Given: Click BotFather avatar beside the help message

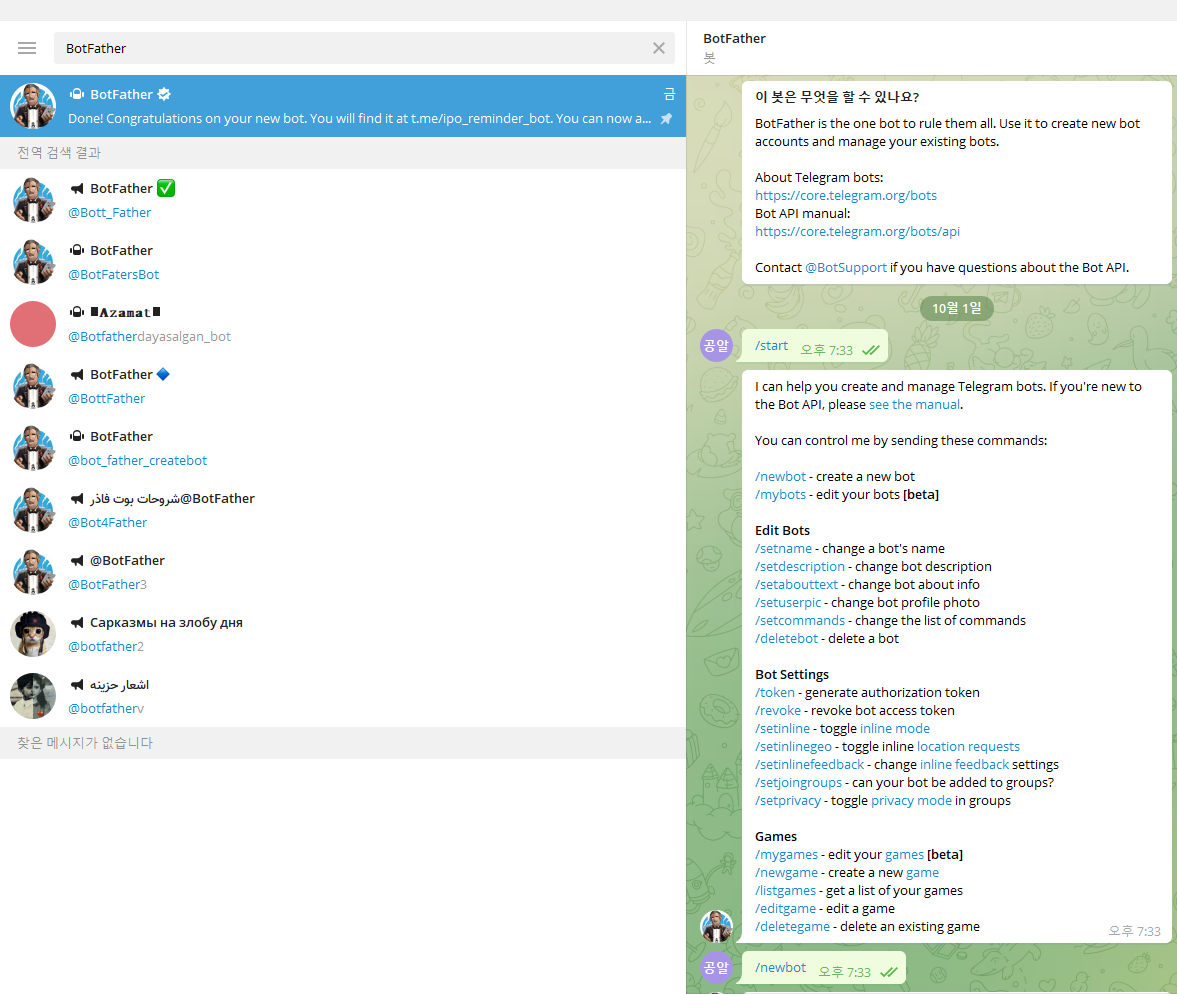Looking at the screenshot, I should (716, 926).
